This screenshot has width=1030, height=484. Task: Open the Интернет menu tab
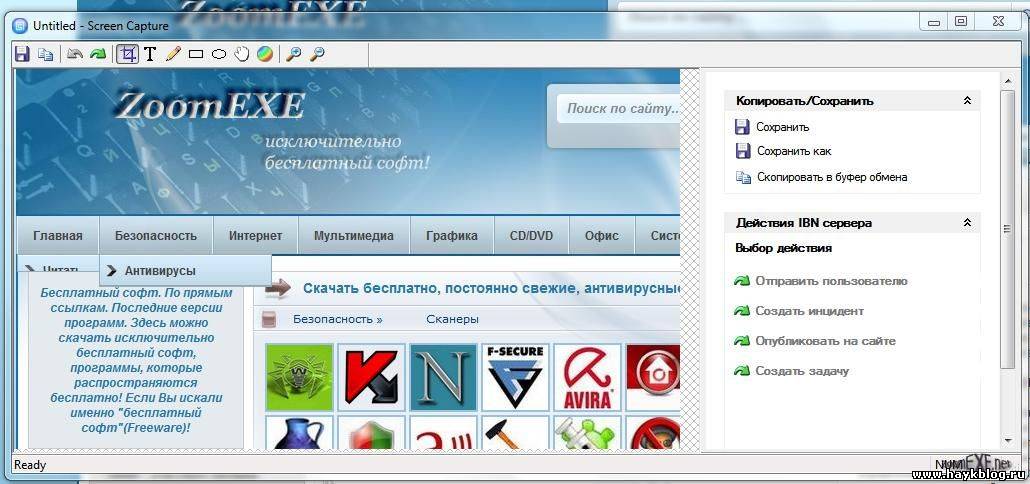pos(256,236)
